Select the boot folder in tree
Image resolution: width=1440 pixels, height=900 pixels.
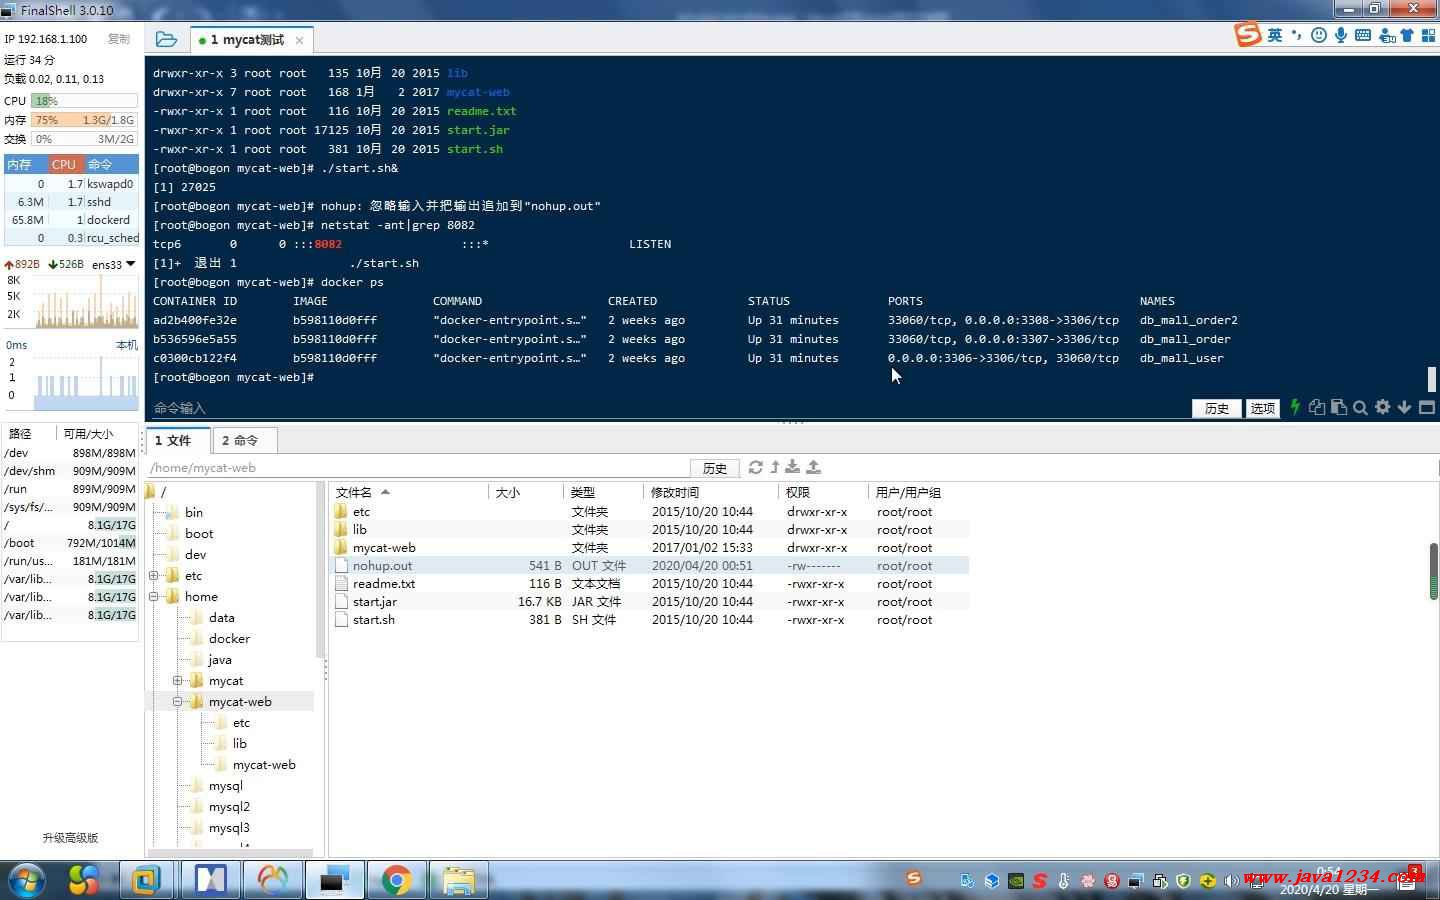click(x=199, y=534)
